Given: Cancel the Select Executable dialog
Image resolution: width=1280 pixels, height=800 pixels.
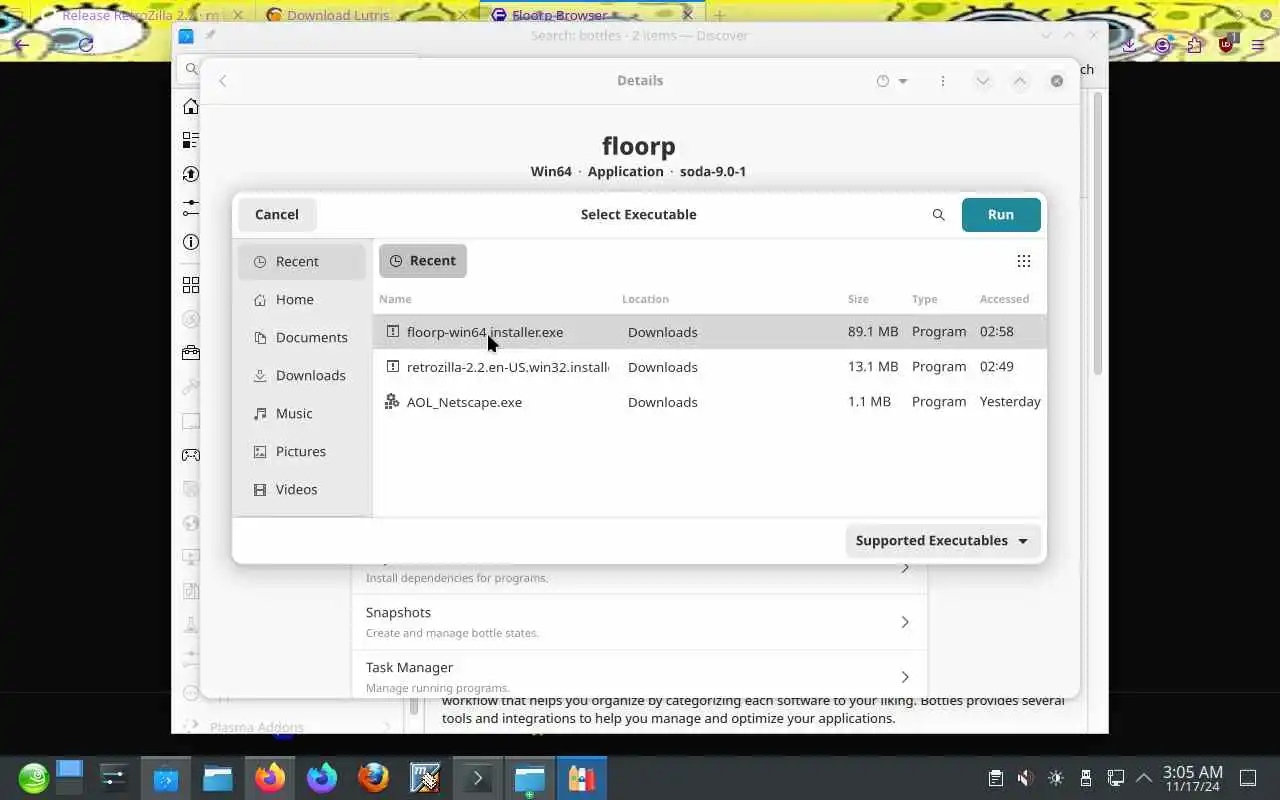Looking at the screenshot, I should pos(277,215).
